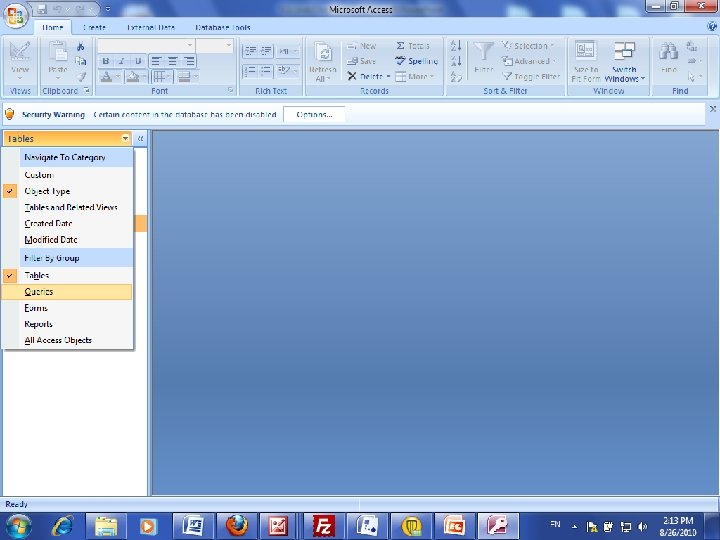Select the checked Tables filter group
Image resolution: width=720 pixels, height=540 pixels.
68,276
